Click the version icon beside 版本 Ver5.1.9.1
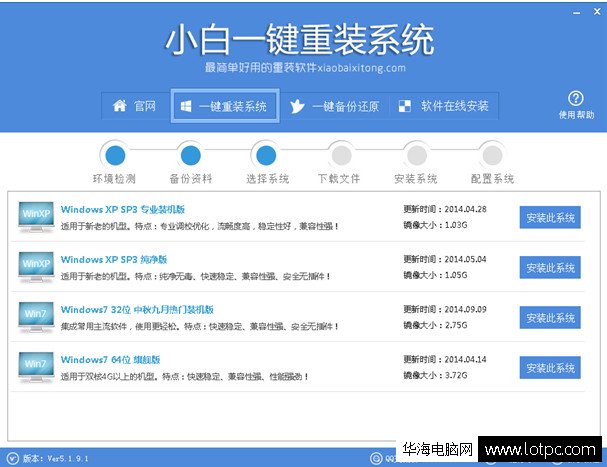 click(12, 458)
